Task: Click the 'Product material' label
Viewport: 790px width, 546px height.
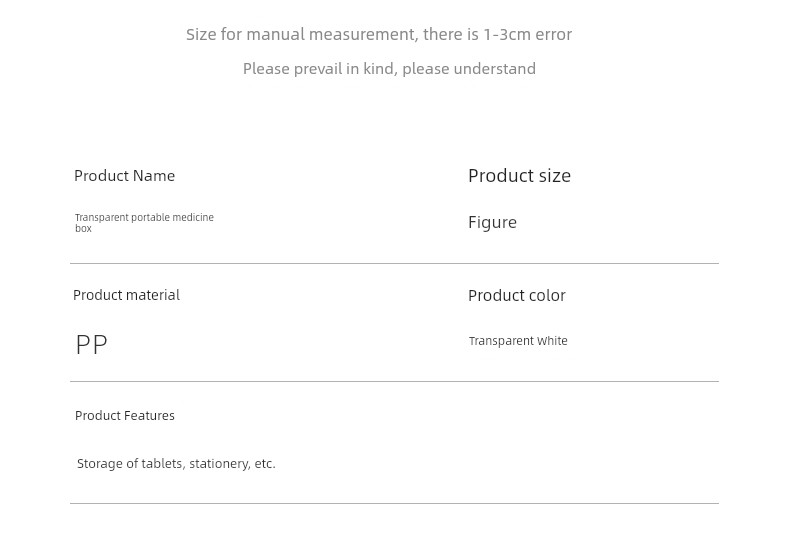Action: click(x=126, y=295)
